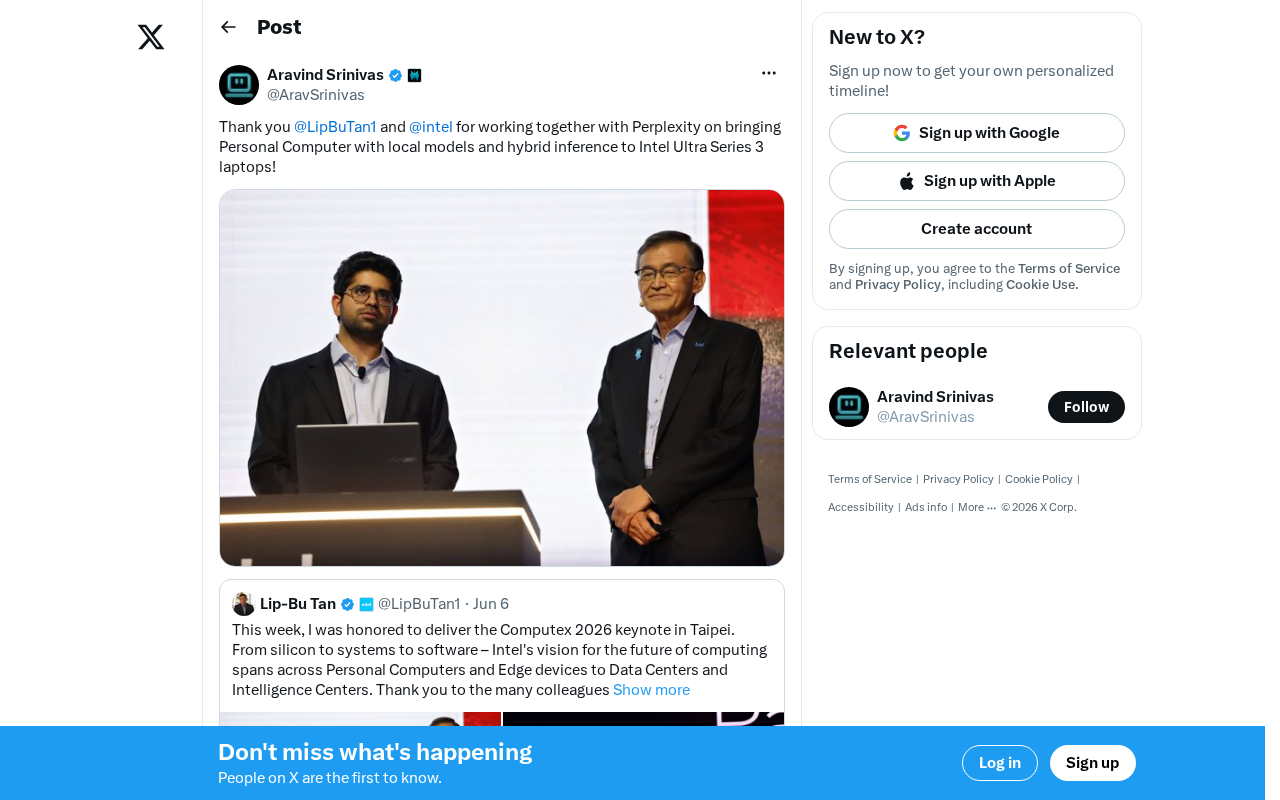Sign up with Apple
The image size is (1280, 800).
tap(977, 181)
